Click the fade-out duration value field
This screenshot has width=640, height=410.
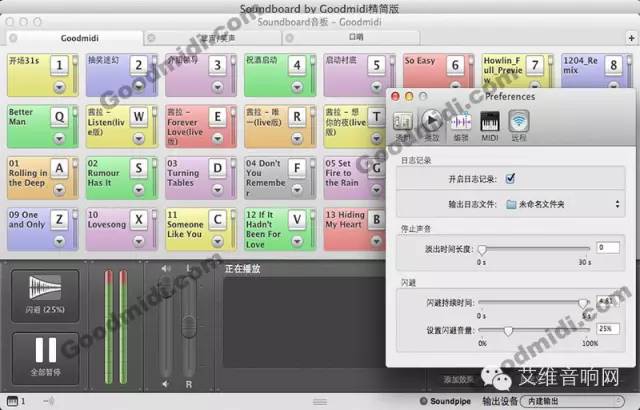click(607, 247)
